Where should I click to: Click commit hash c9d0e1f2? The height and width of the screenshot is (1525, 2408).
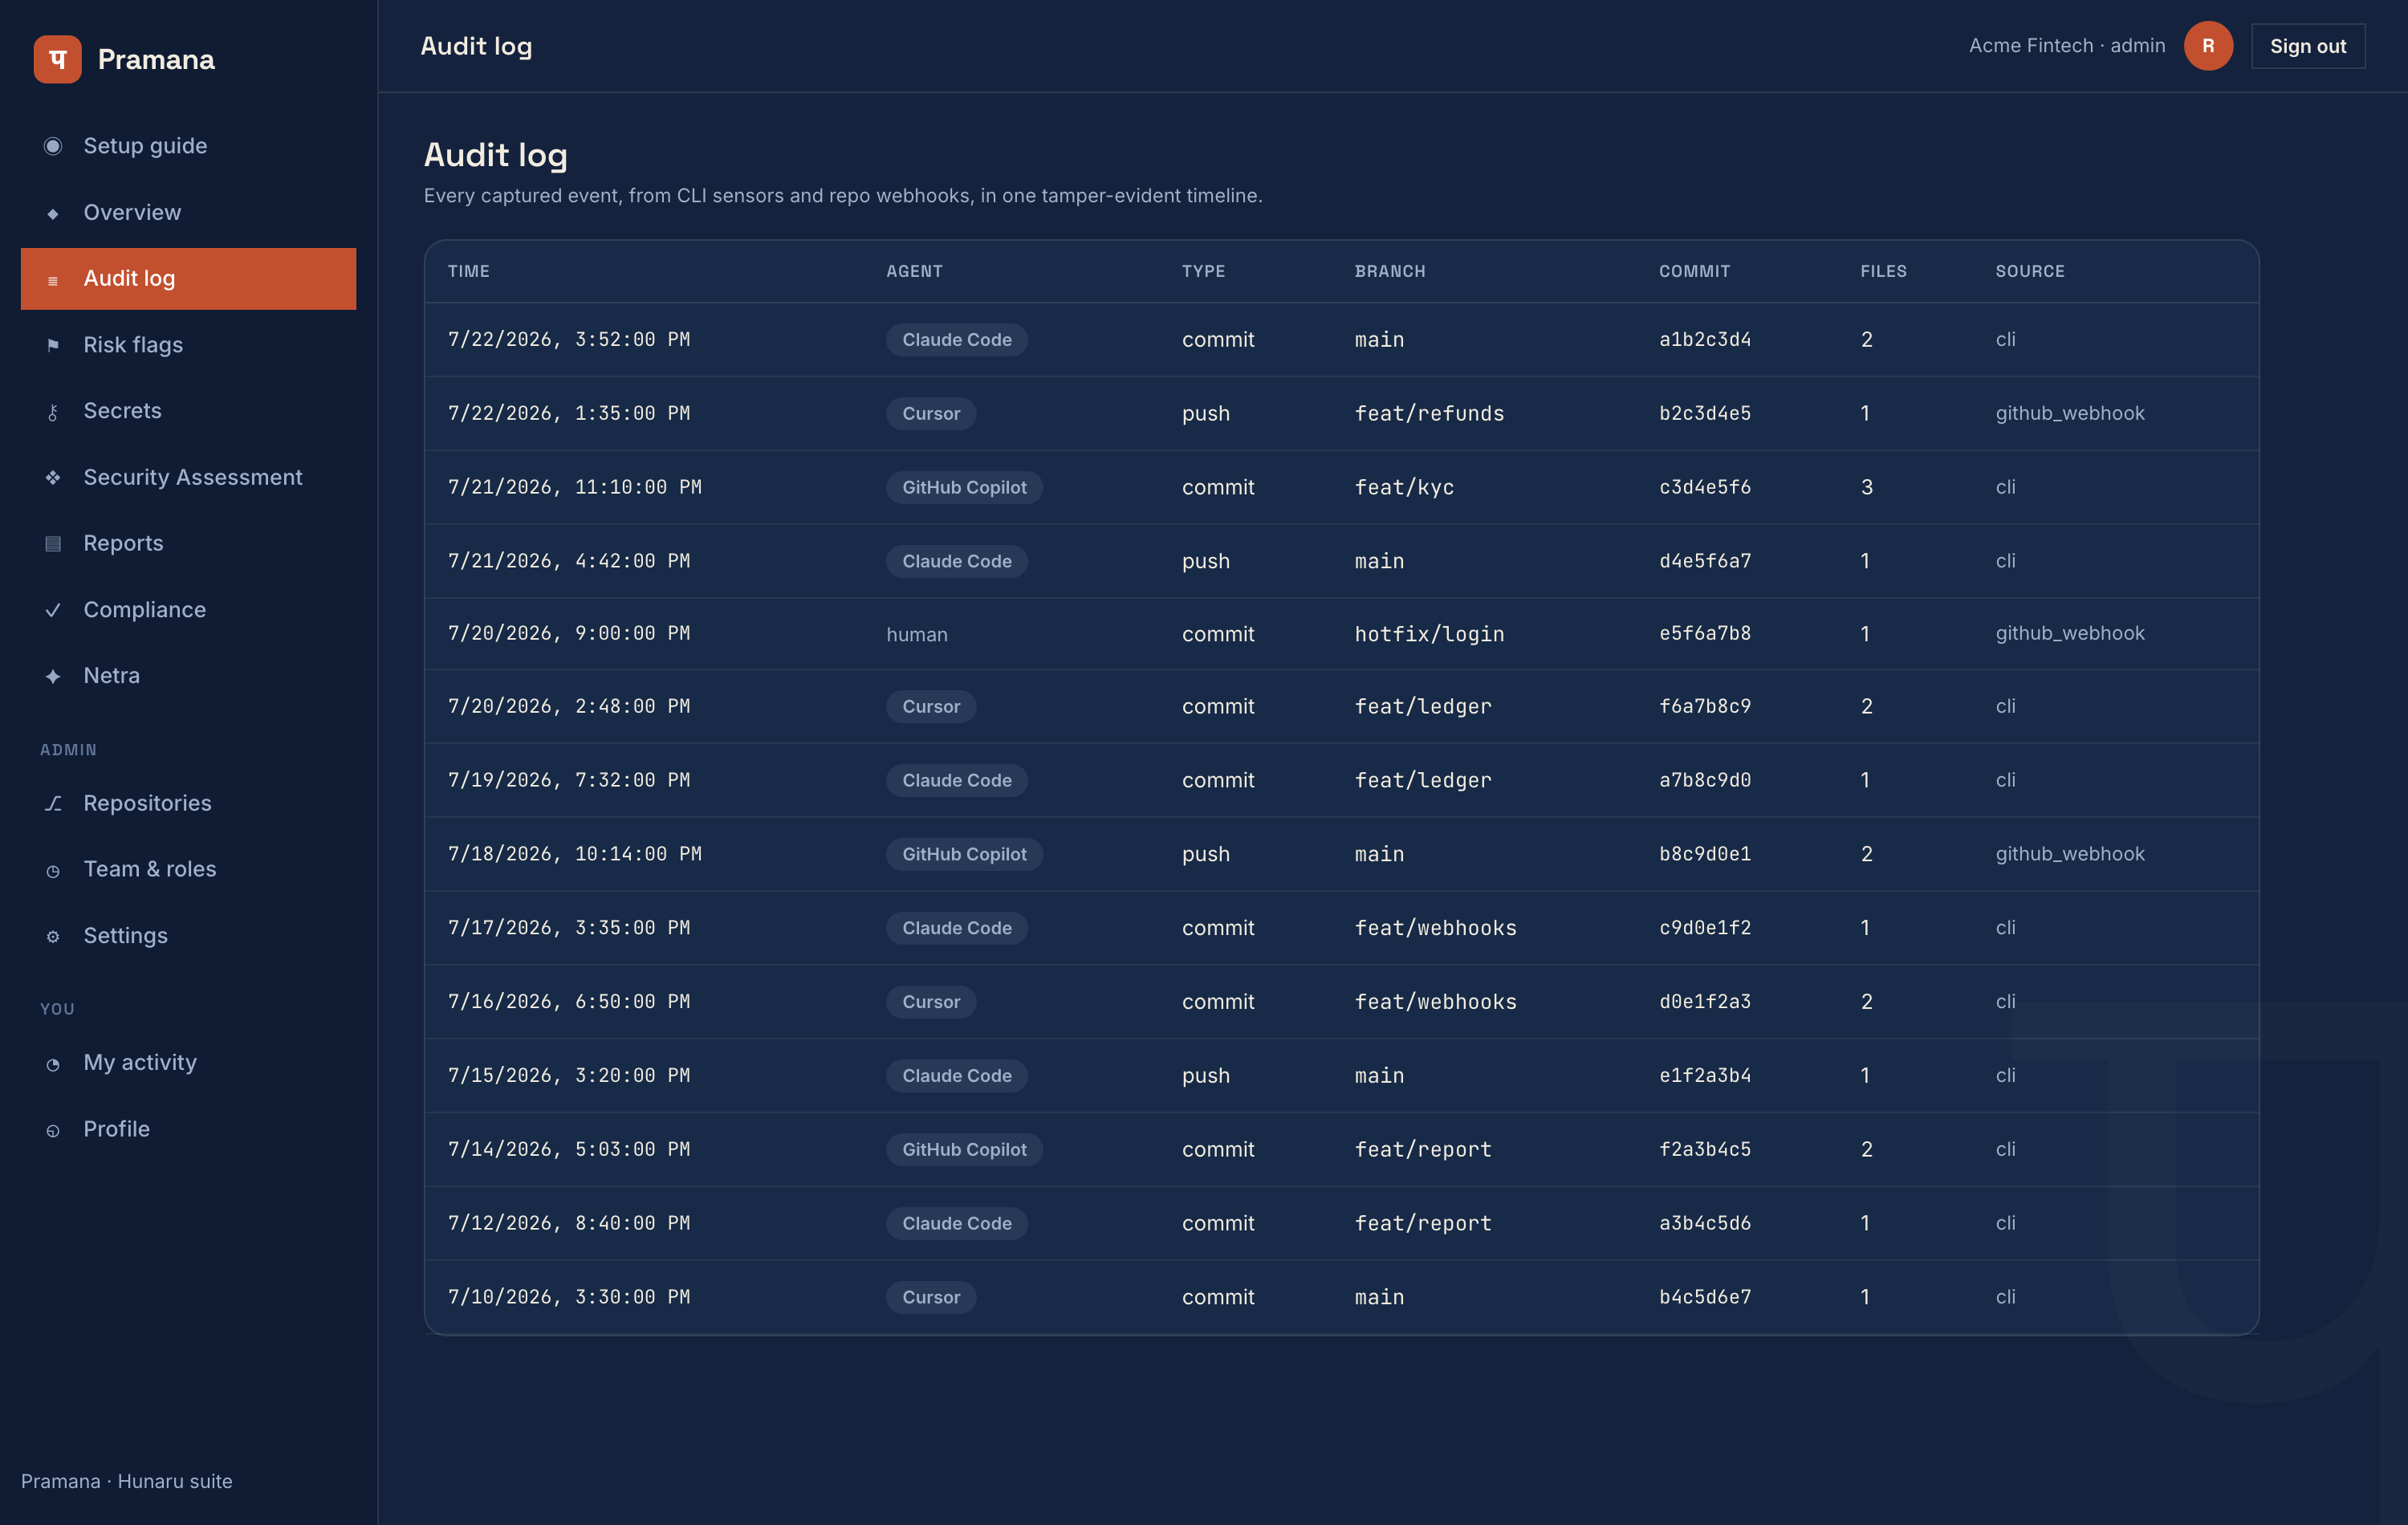point(1705,928)
